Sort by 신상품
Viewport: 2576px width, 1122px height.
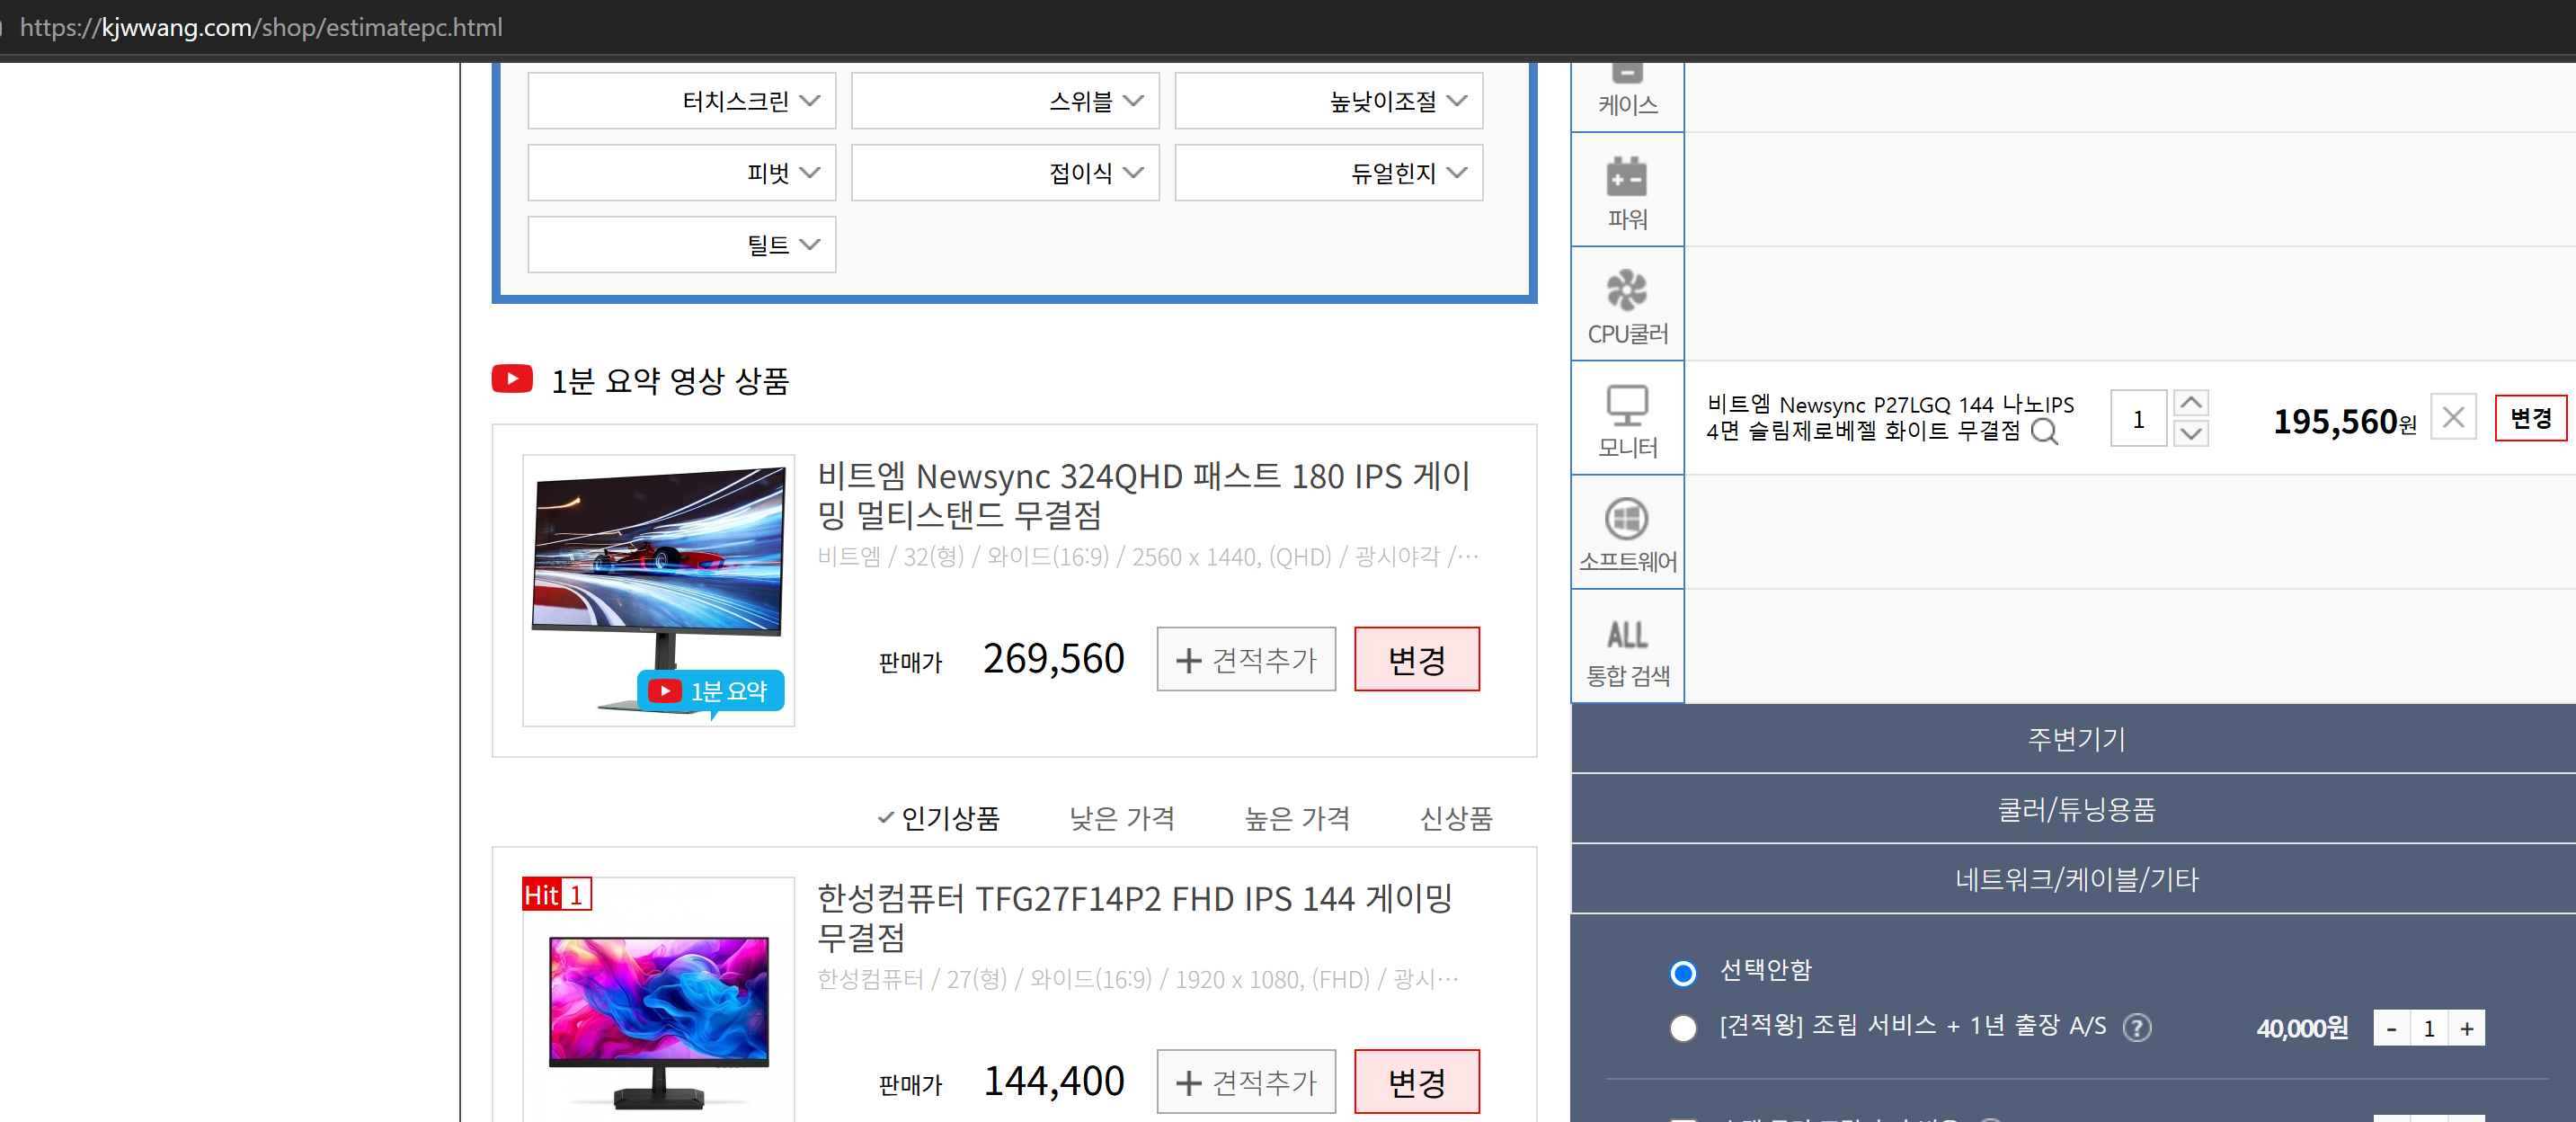click(1456, 818)
